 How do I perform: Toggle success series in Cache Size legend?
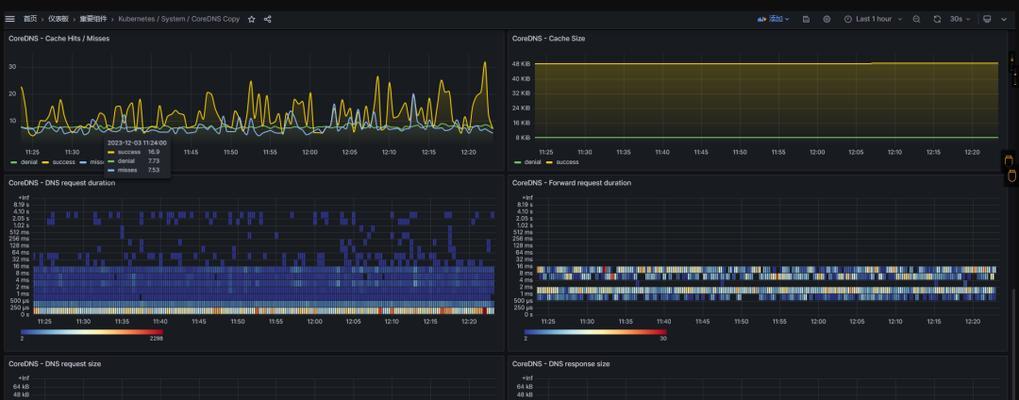click(x=567, y=162)
